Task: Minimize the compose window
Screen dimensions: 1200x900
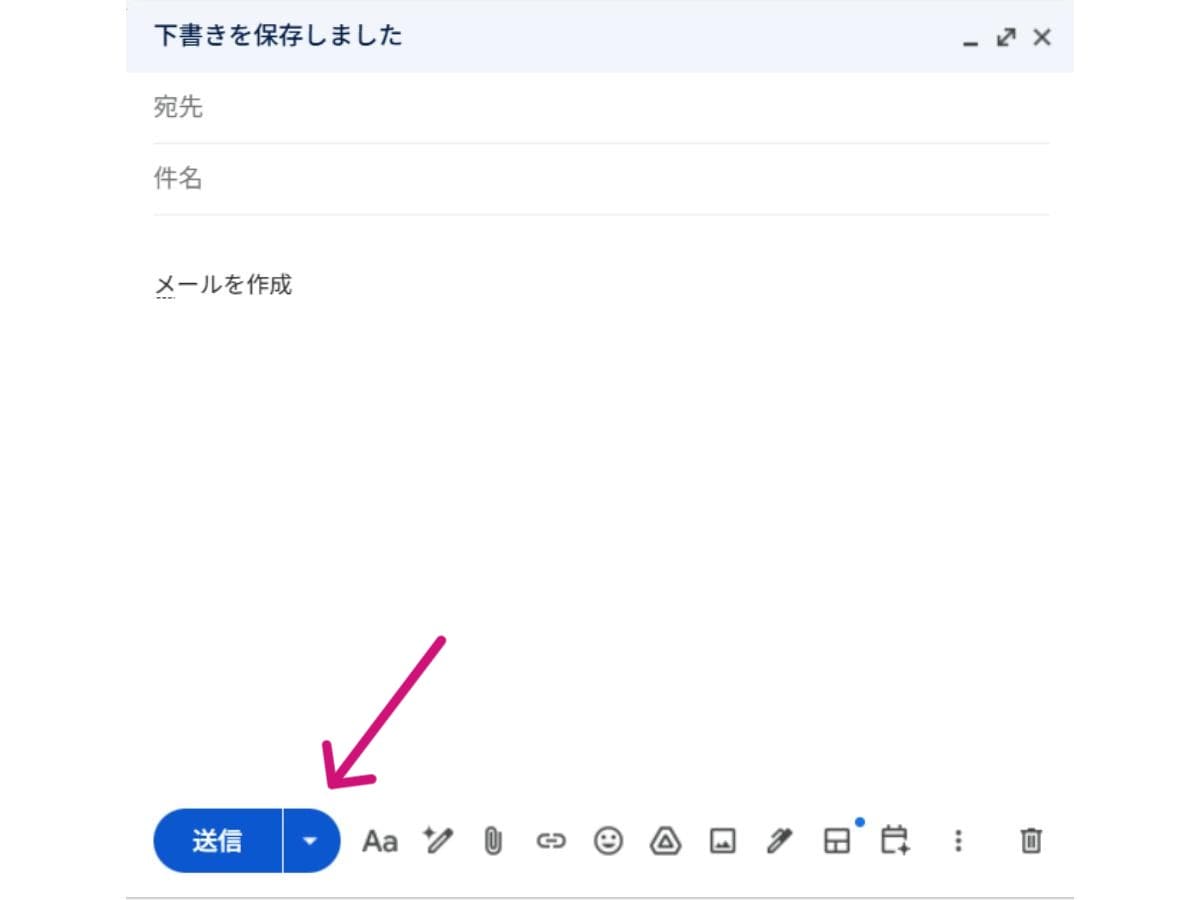Action: [968, 40]
